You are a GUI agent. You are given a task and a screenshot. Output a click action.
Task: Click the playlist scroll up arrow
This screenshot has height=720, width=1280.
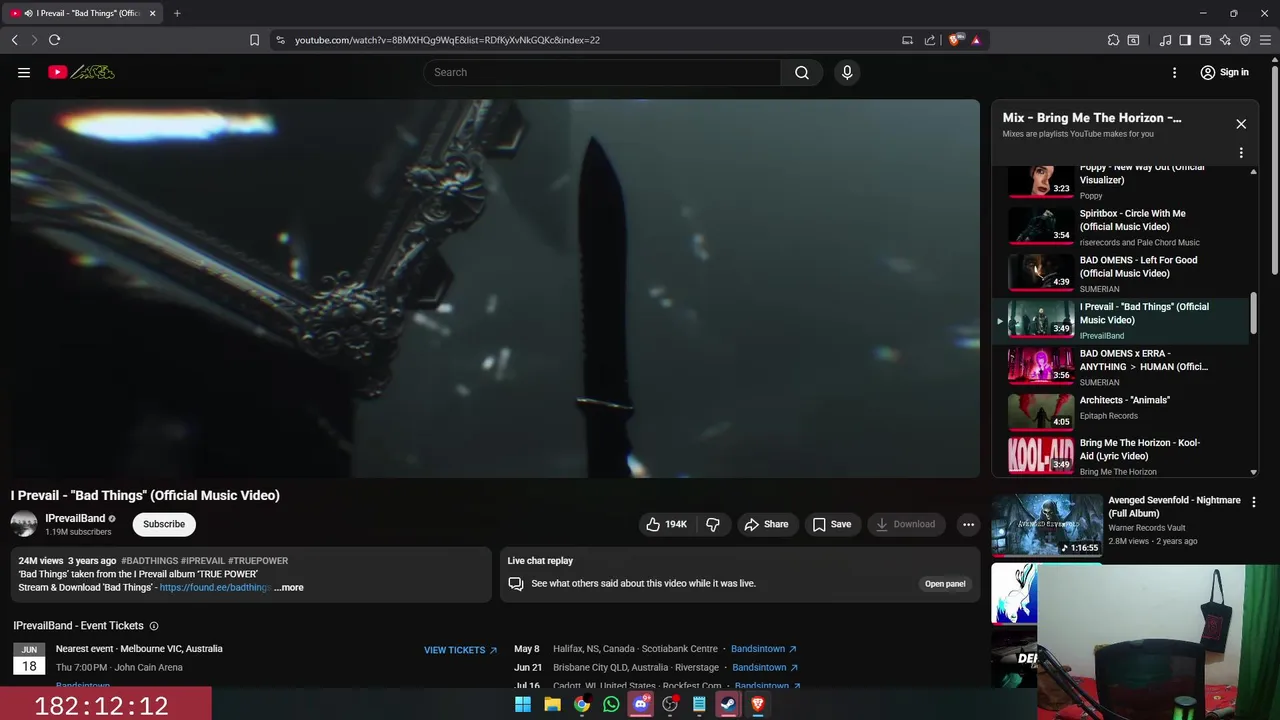pos(1254,172)
